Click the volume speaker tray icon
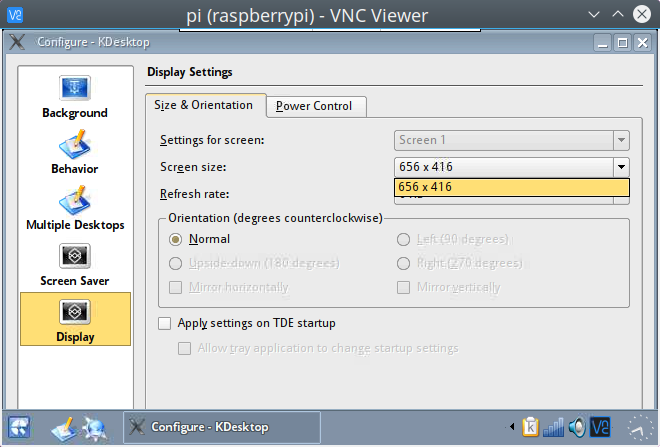660x447 pixels. coord(577,427)
